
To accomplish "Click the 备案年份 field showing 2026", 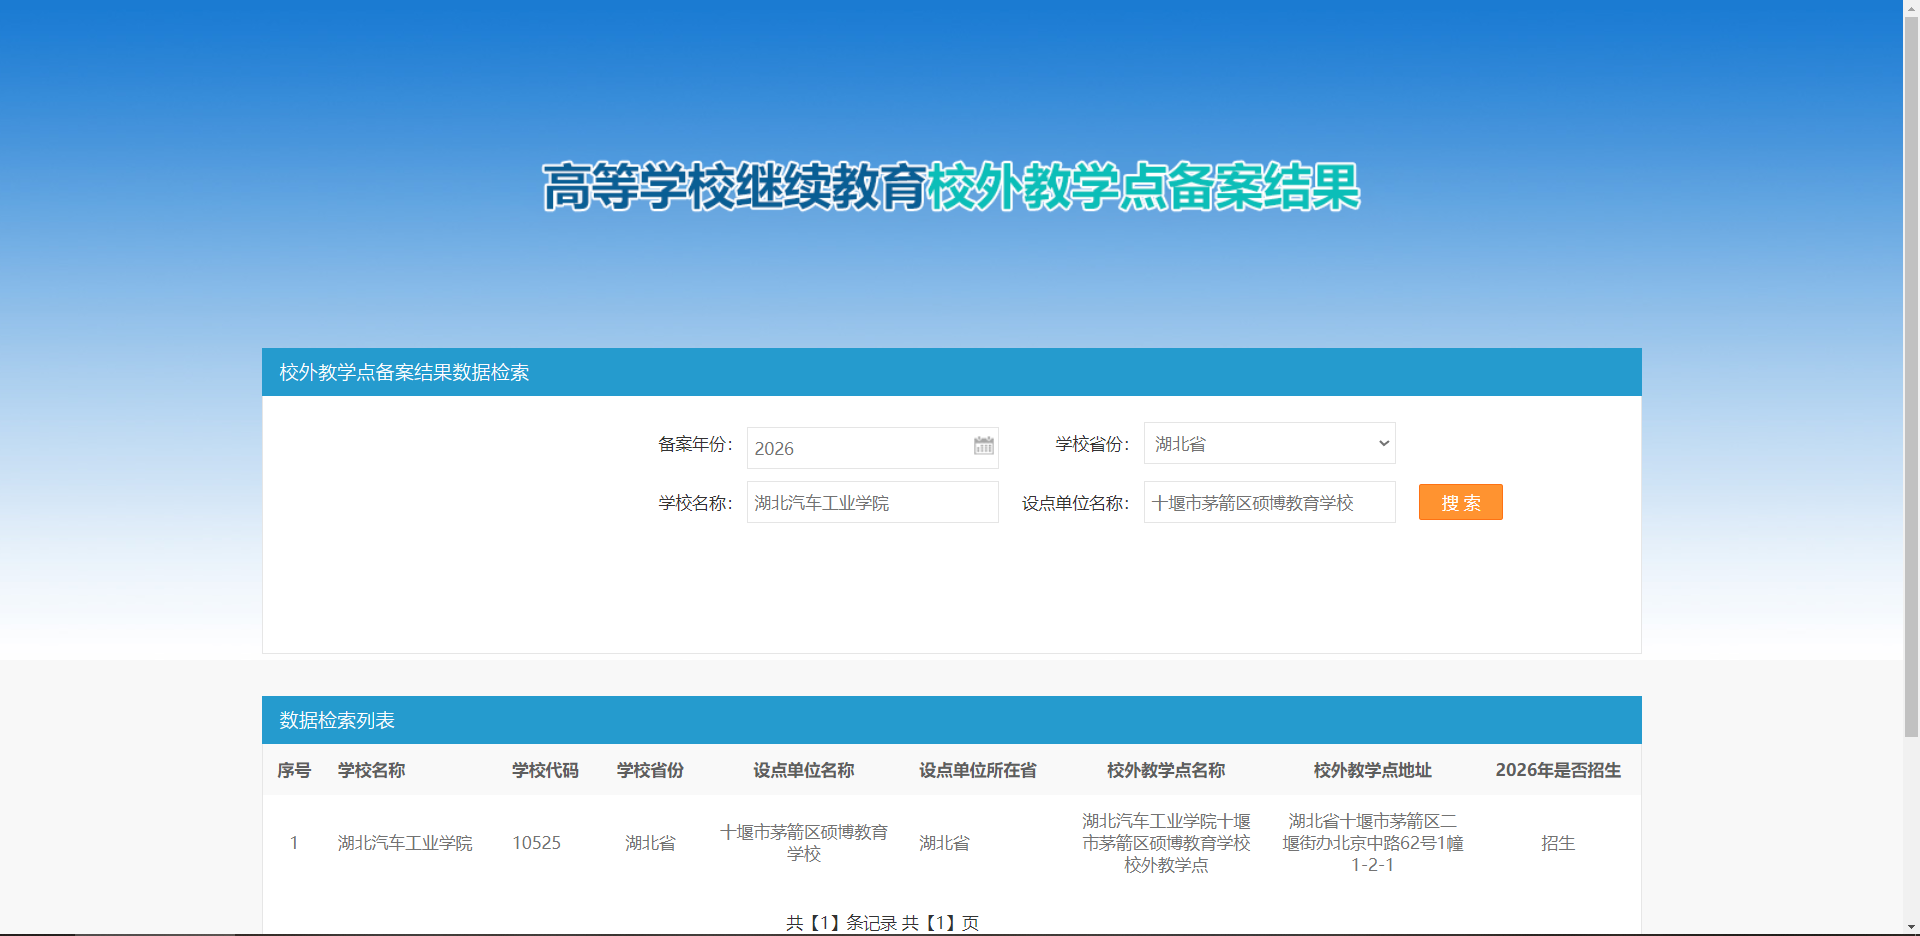I will click(x=872, y=448).
